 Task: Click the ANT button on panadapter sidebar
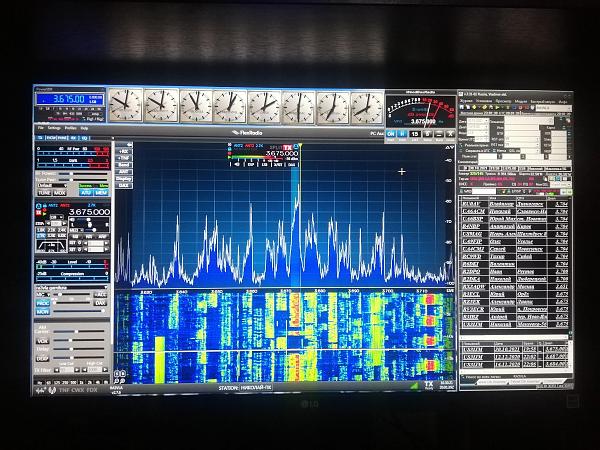pyautogui.click(x=124, y=171)
